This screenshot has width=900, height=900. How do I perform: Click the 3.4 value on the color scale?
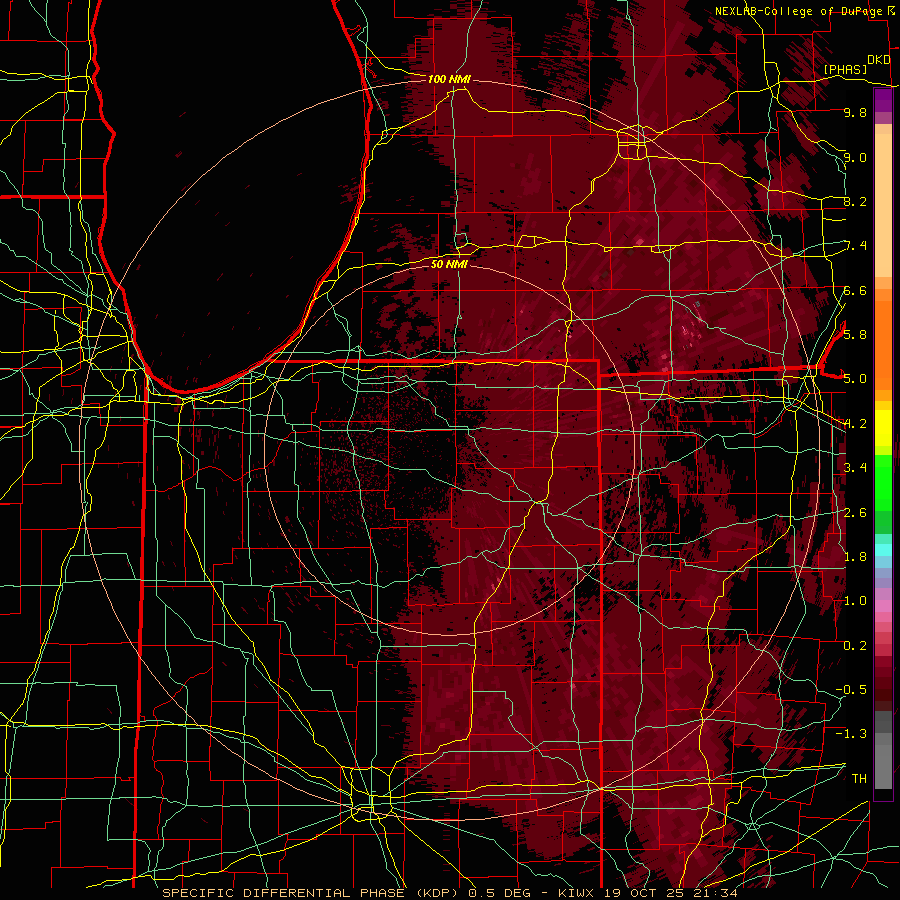tap(855, 467)
